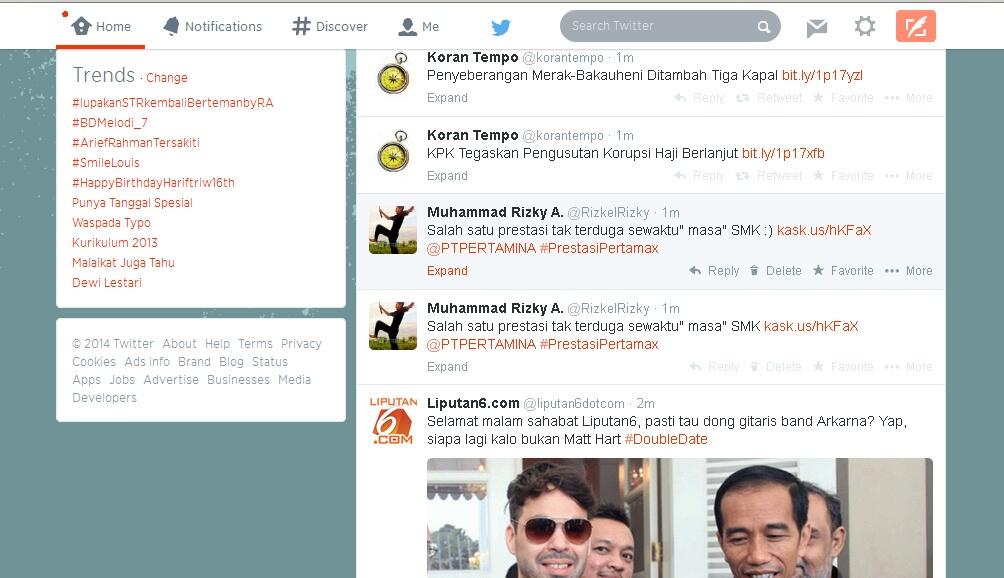Open Koran Tempo avatar on Penyeberangan tweet
Screen dimensions: 1004x578
coord(393,73)
